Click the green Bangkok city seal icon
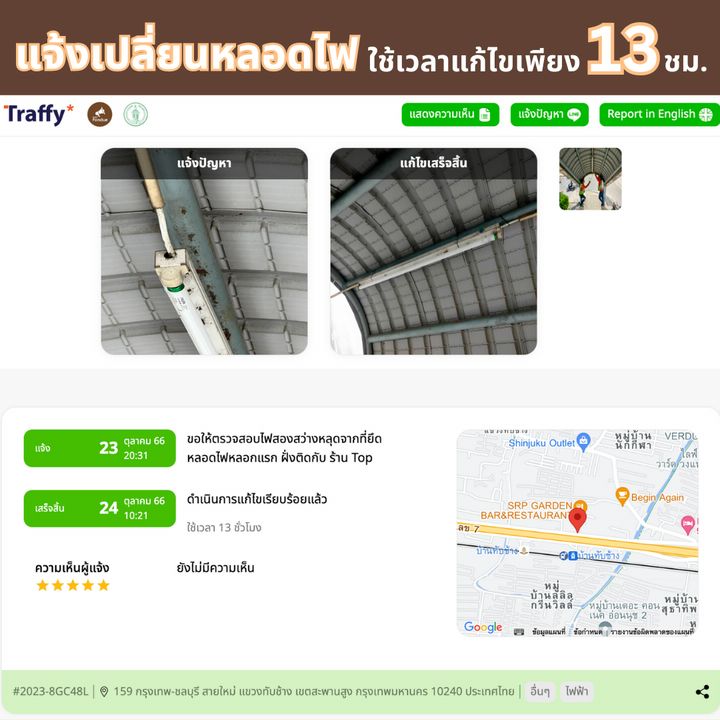The image size is (720, 720). point(136,115)
